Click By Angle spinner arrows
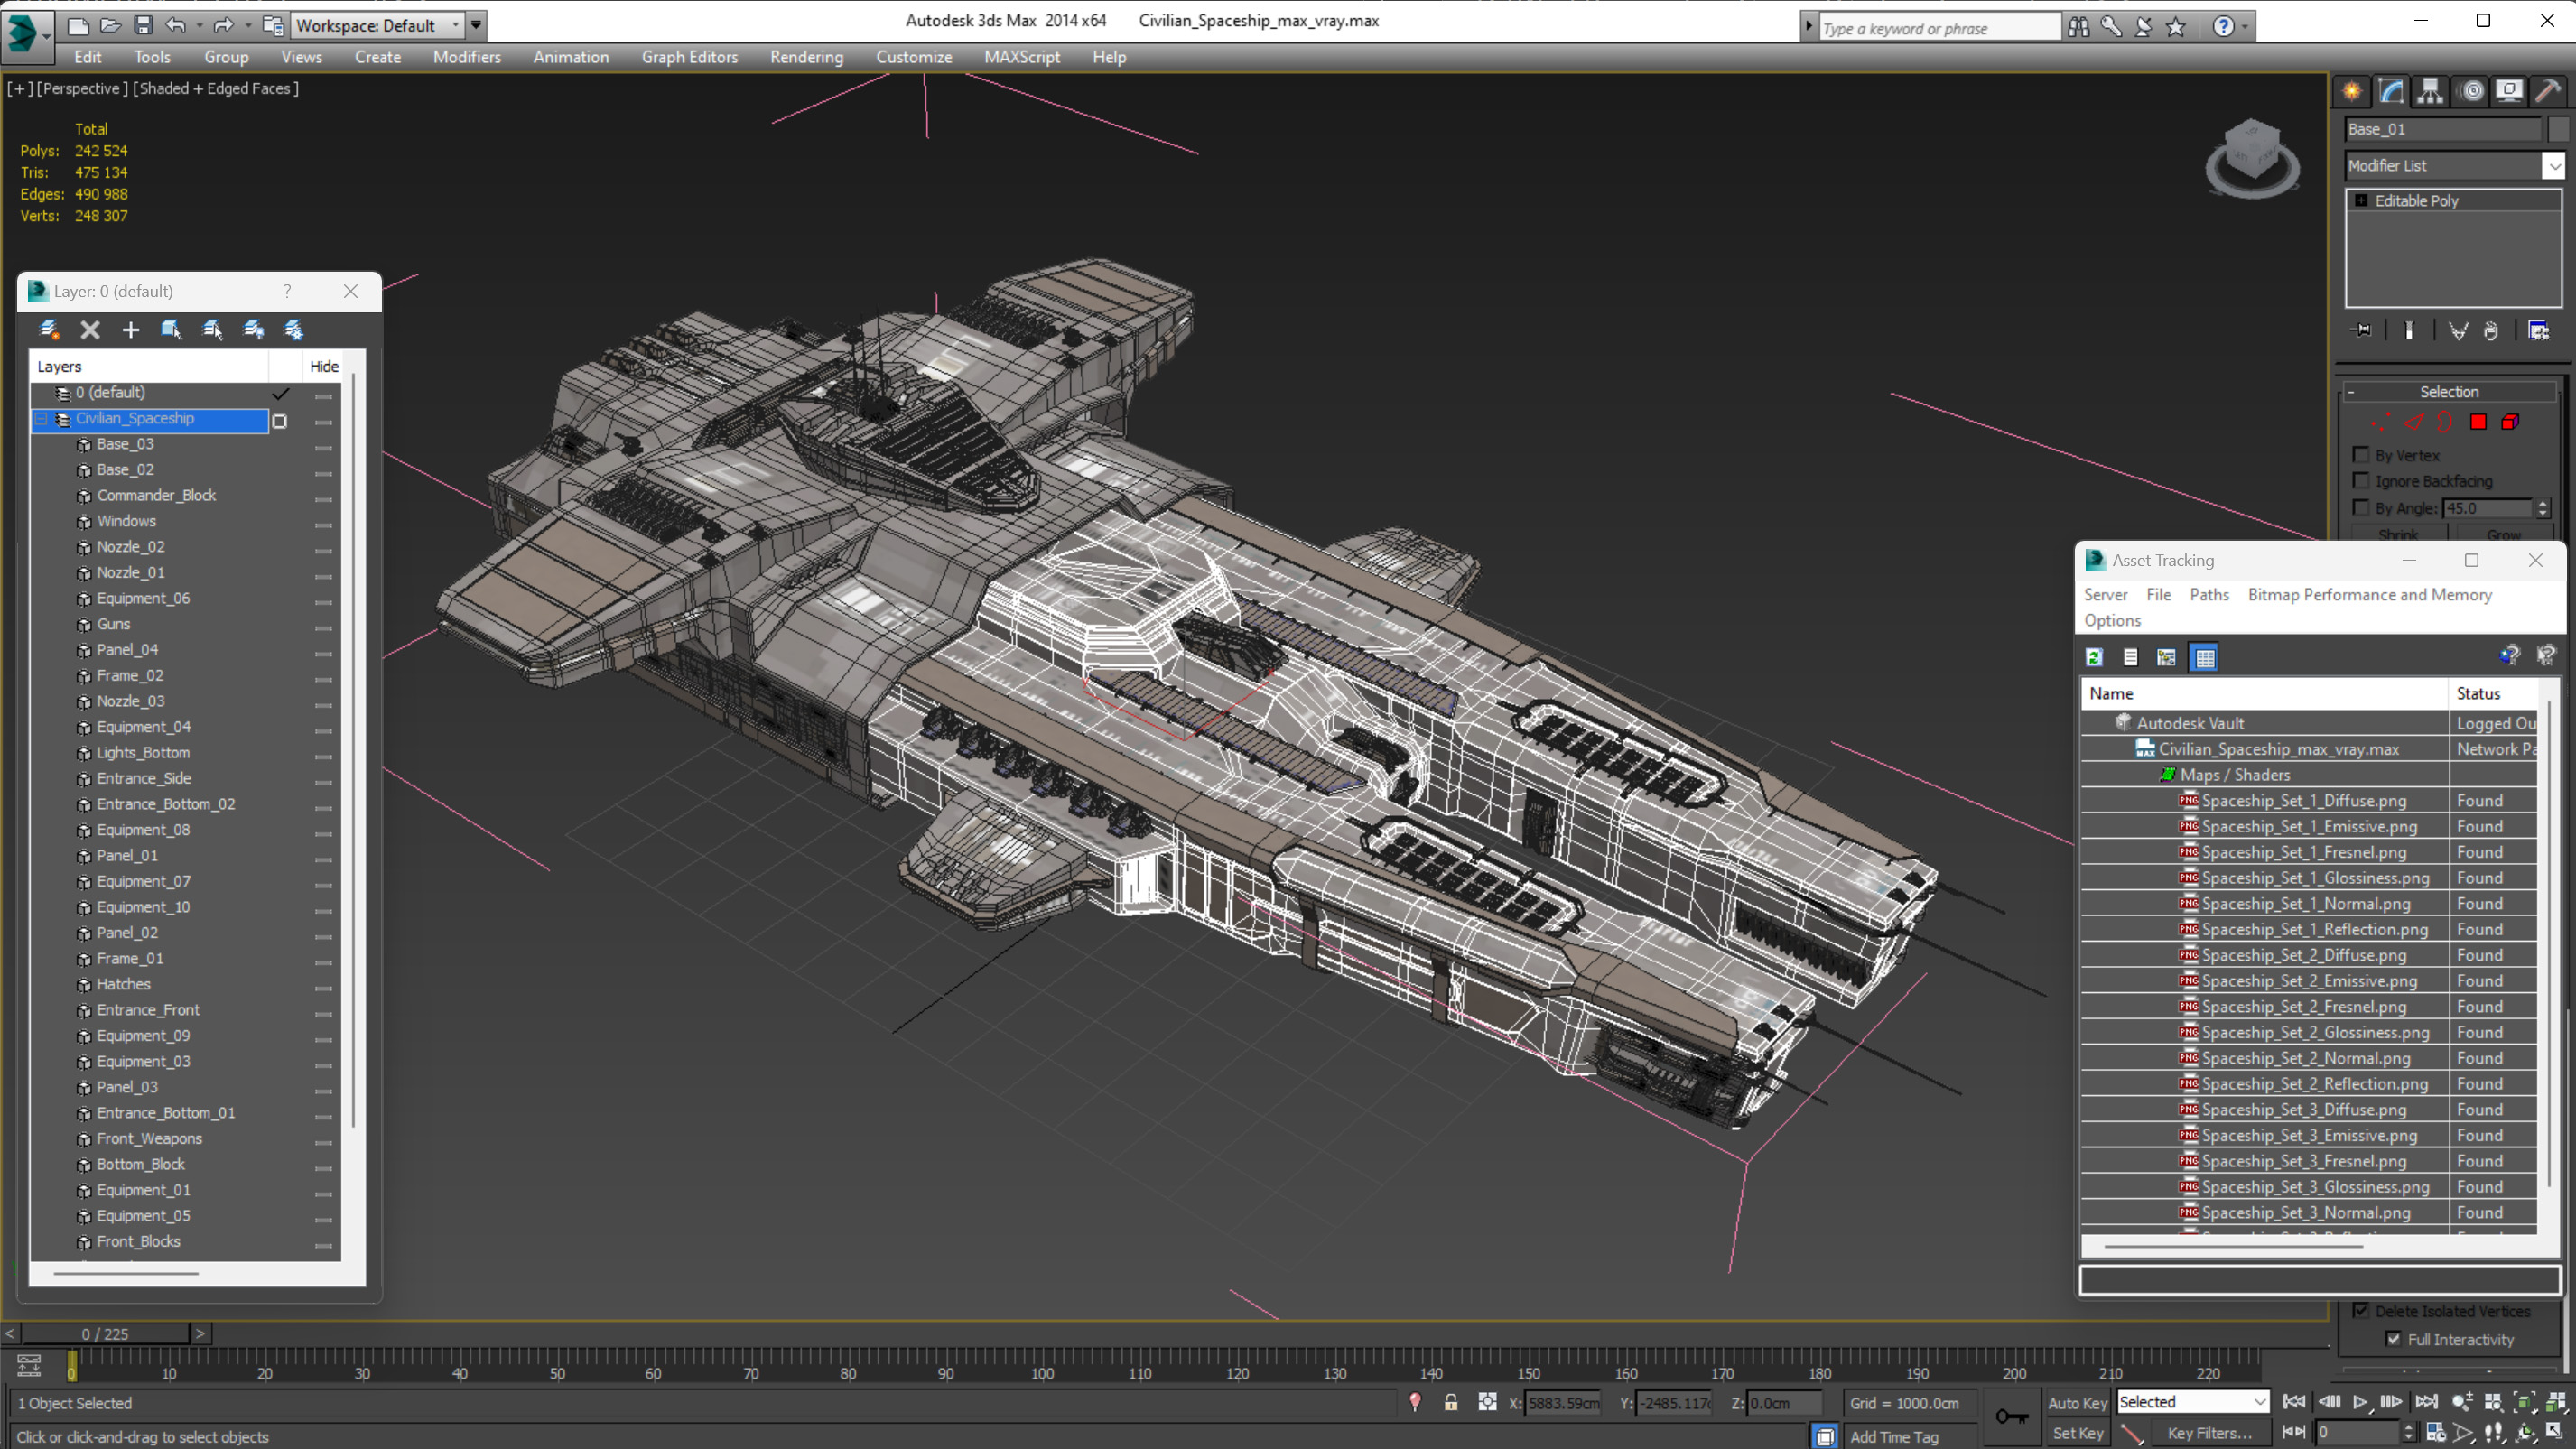 pyautogui.click(x=2543, y=508)
